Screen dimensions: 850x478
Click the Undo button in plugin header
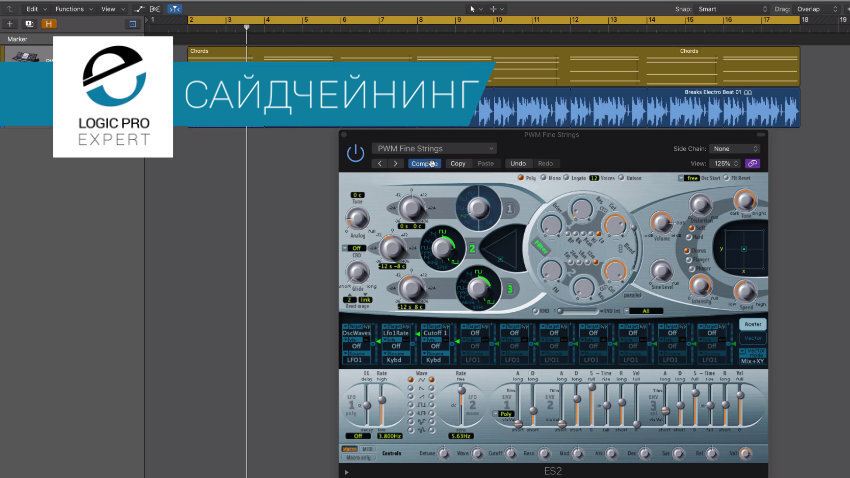(518, 164)
